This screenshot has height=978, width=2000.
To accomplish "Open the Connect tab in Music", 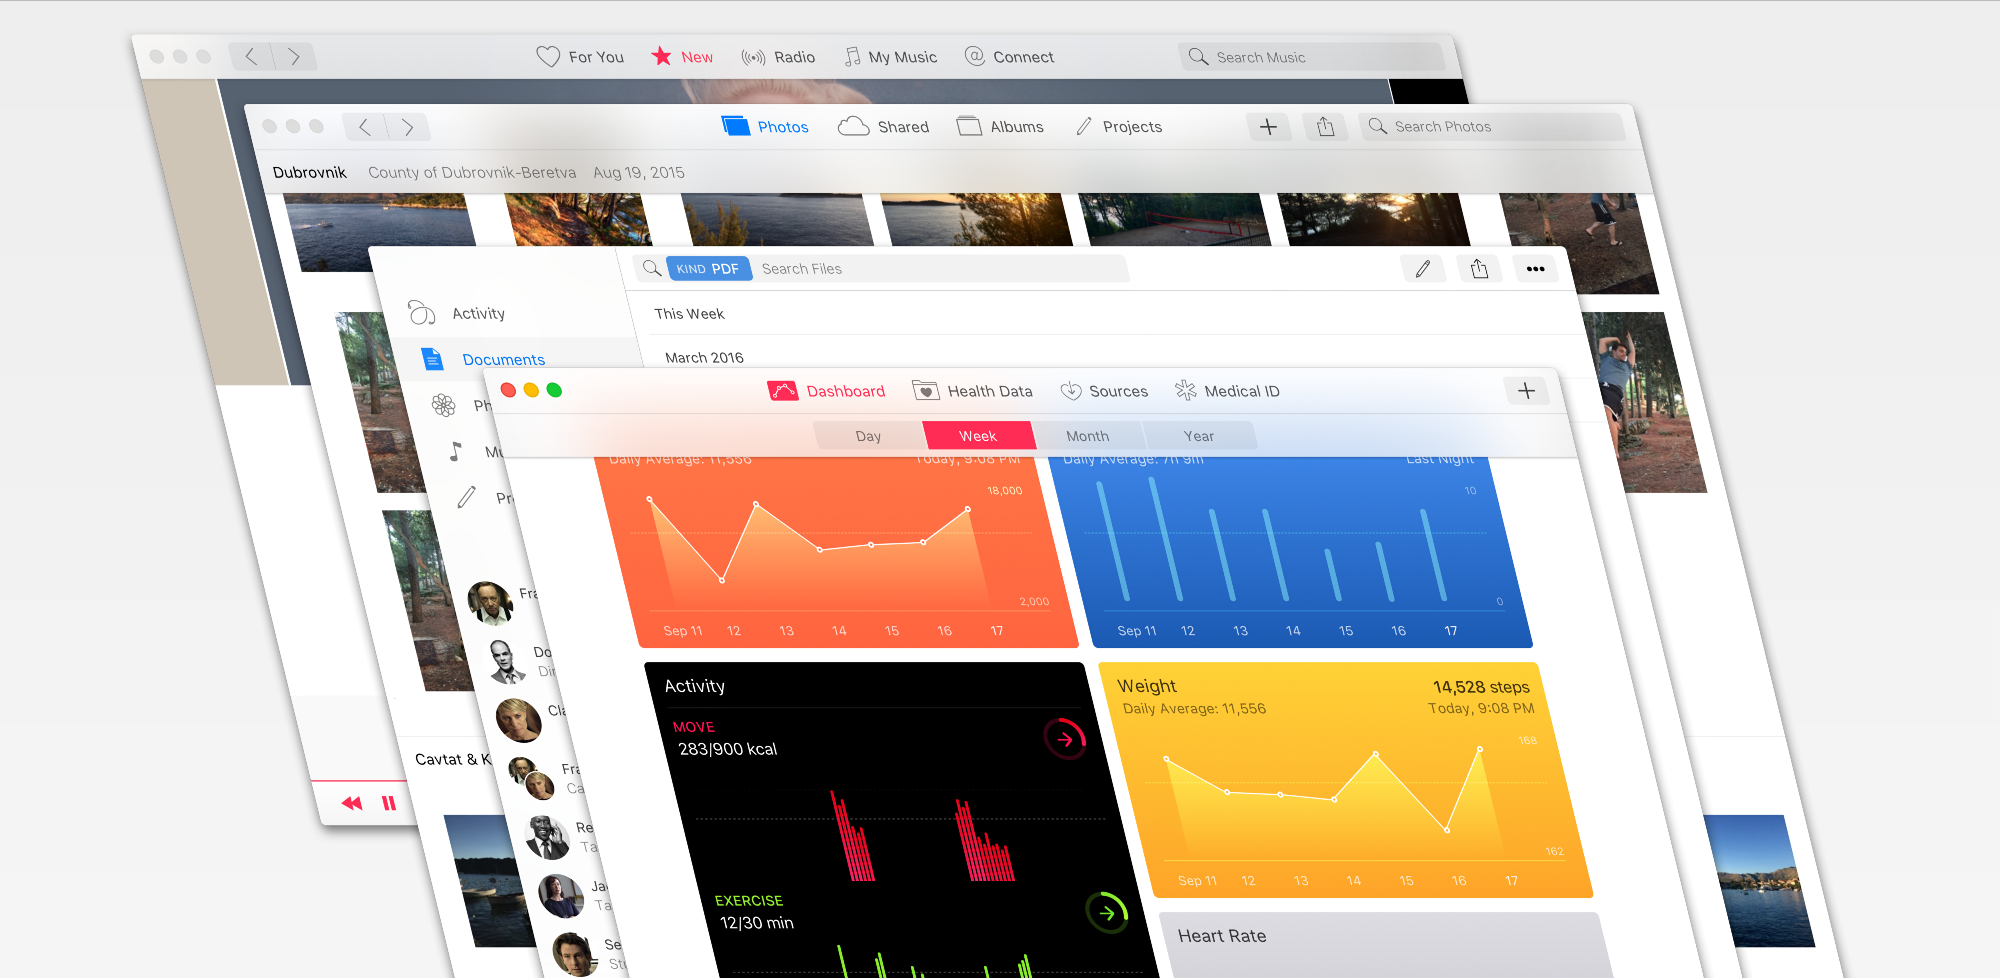I will (x=1009, y=57).
